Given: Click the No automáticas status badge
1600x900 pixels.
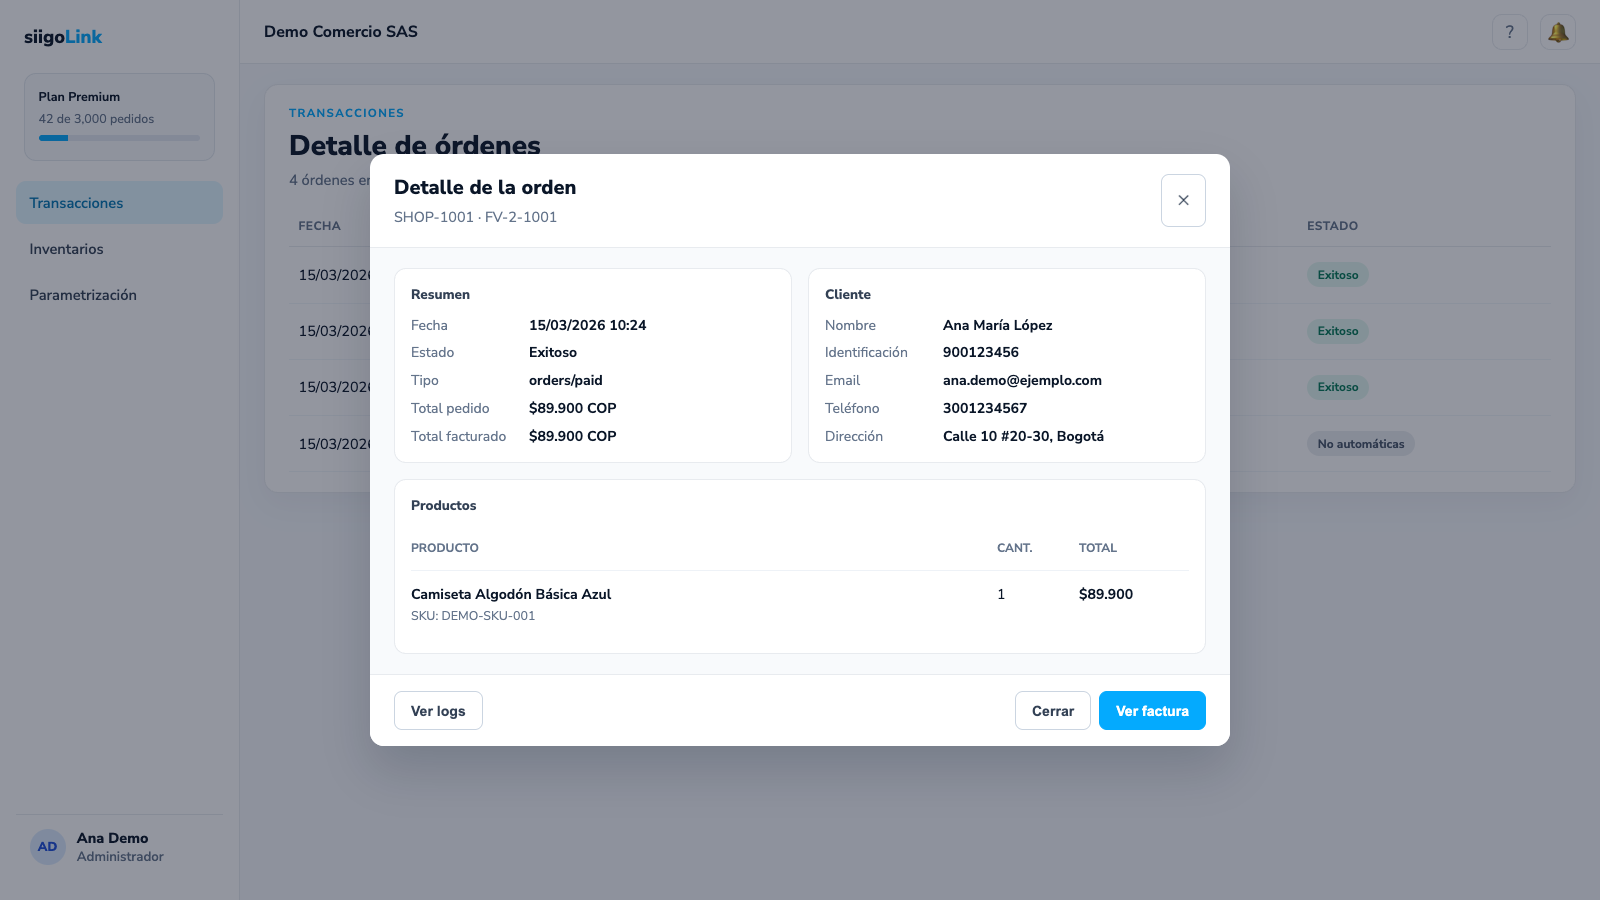Looking at the screenshot, I should pyautogui.click(x=1360, y=444).
